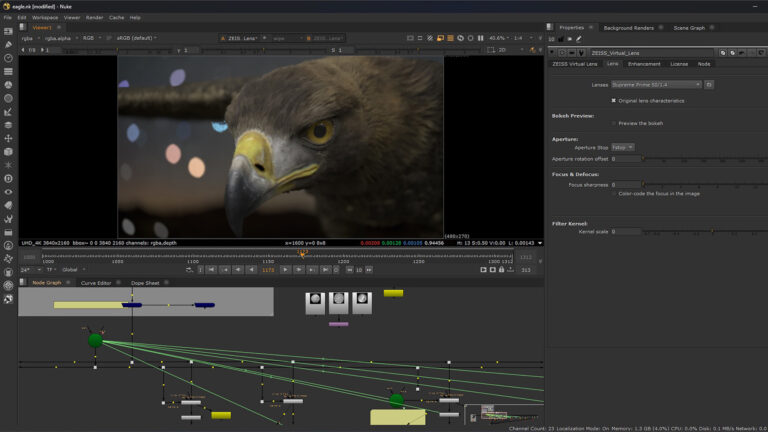Click the pause icon in the viewer toolbar

(x=478, y=38)
